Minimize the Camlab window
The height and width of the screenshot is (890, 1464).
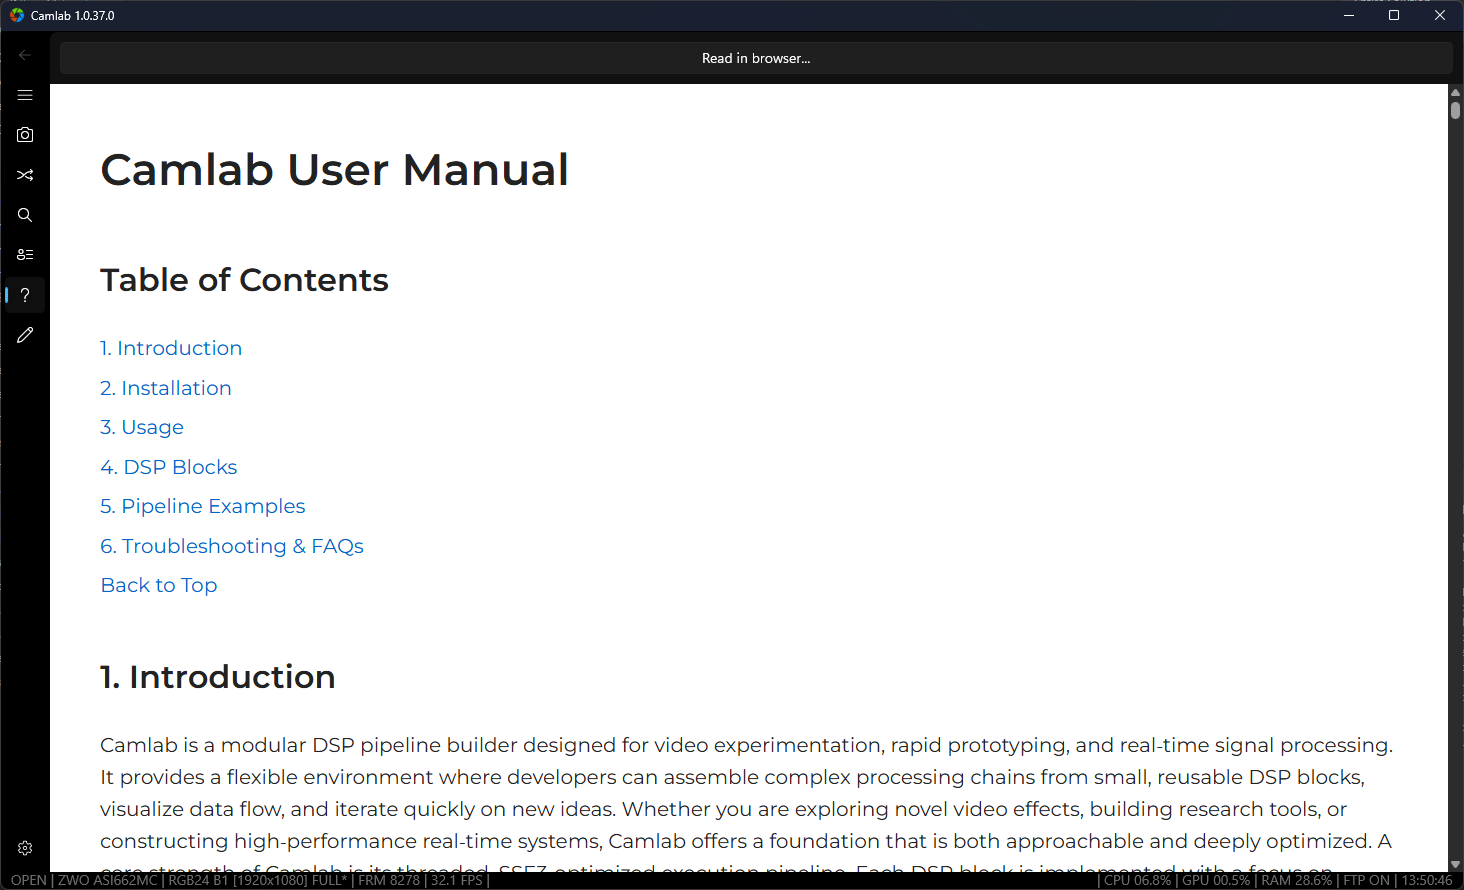pos(1348,15)
